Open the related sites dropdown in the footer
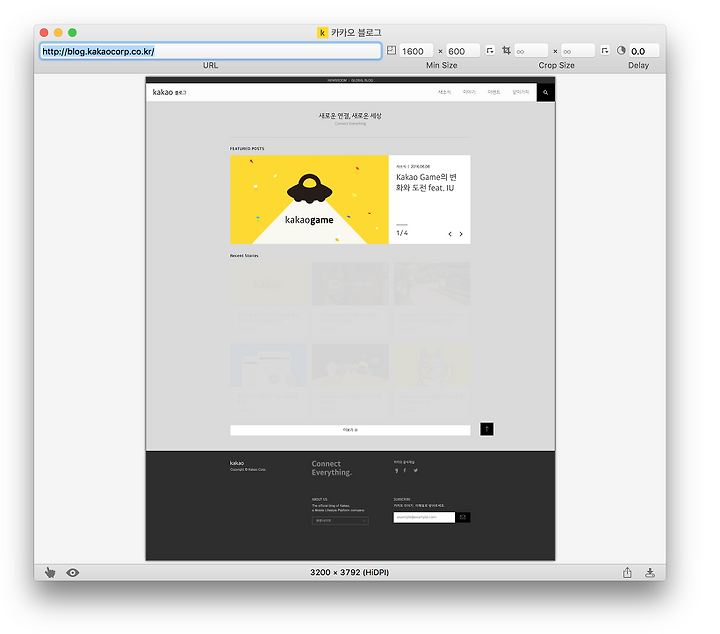Image resolution: width=720 pixels, height=634 pixels. (x=340, y=521)
